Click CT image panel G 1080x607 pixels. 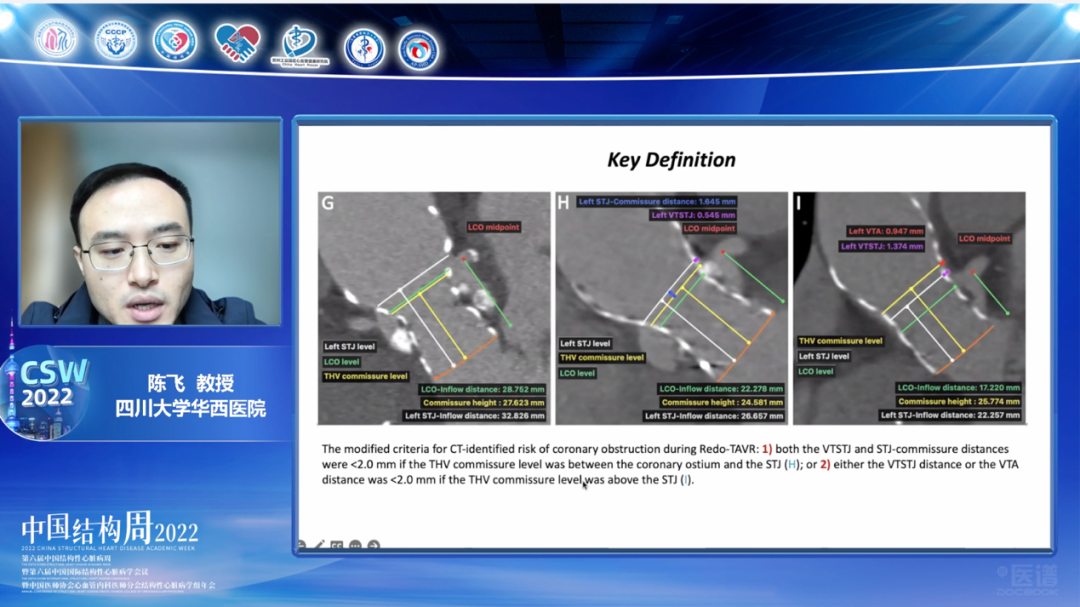click(434, 308)
